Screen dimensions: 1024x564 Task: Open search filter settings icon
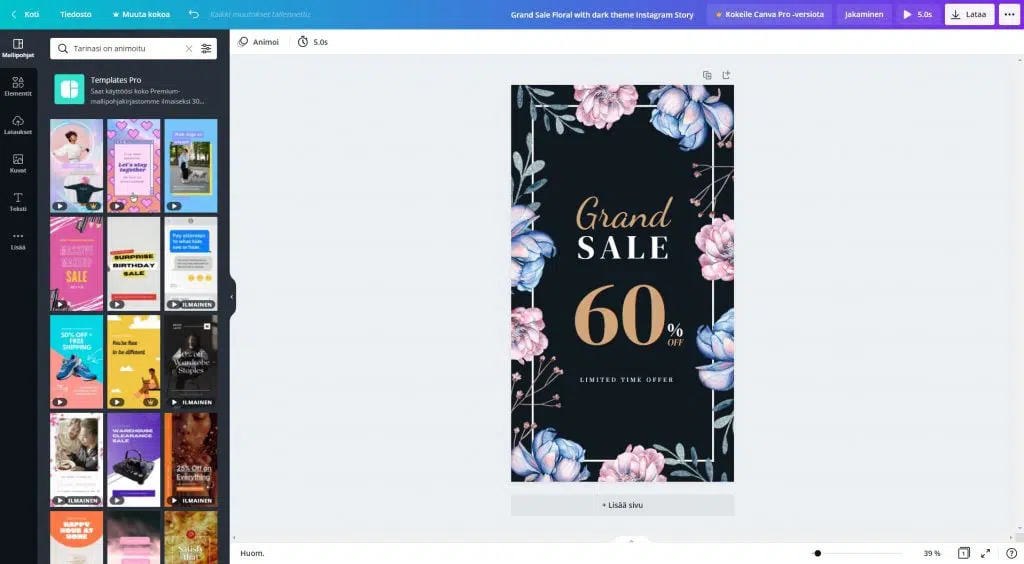click(x=206, y=48)
